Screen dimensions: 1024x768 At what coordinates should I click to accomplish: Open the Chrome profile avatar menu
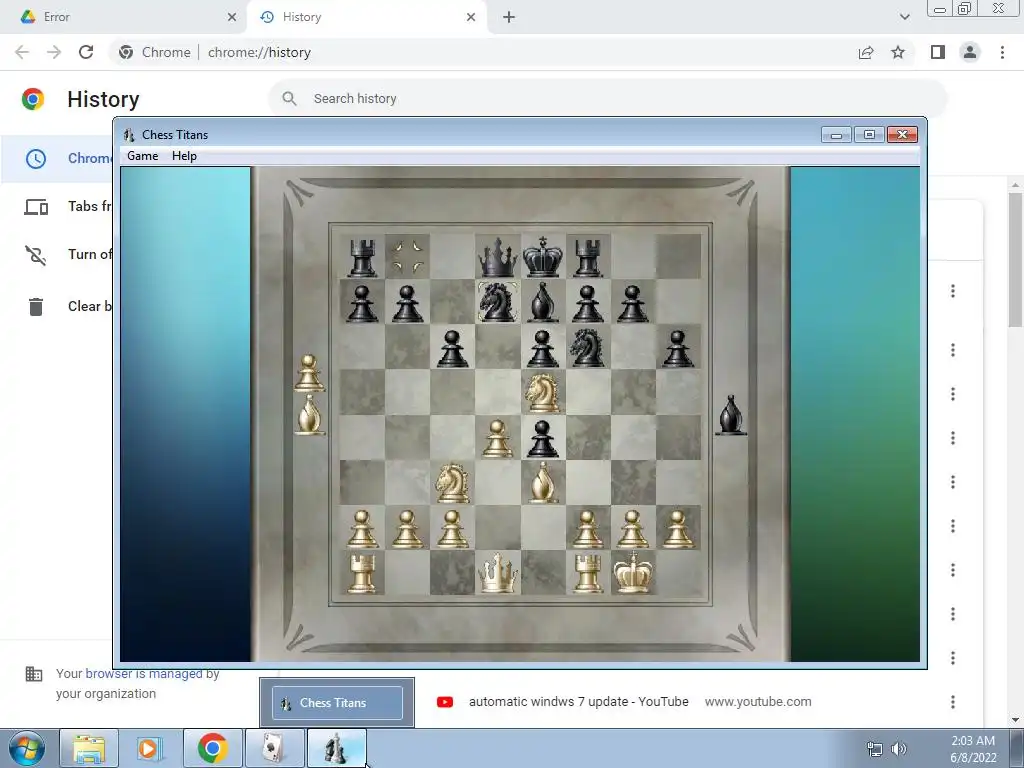tap(970, 52)
